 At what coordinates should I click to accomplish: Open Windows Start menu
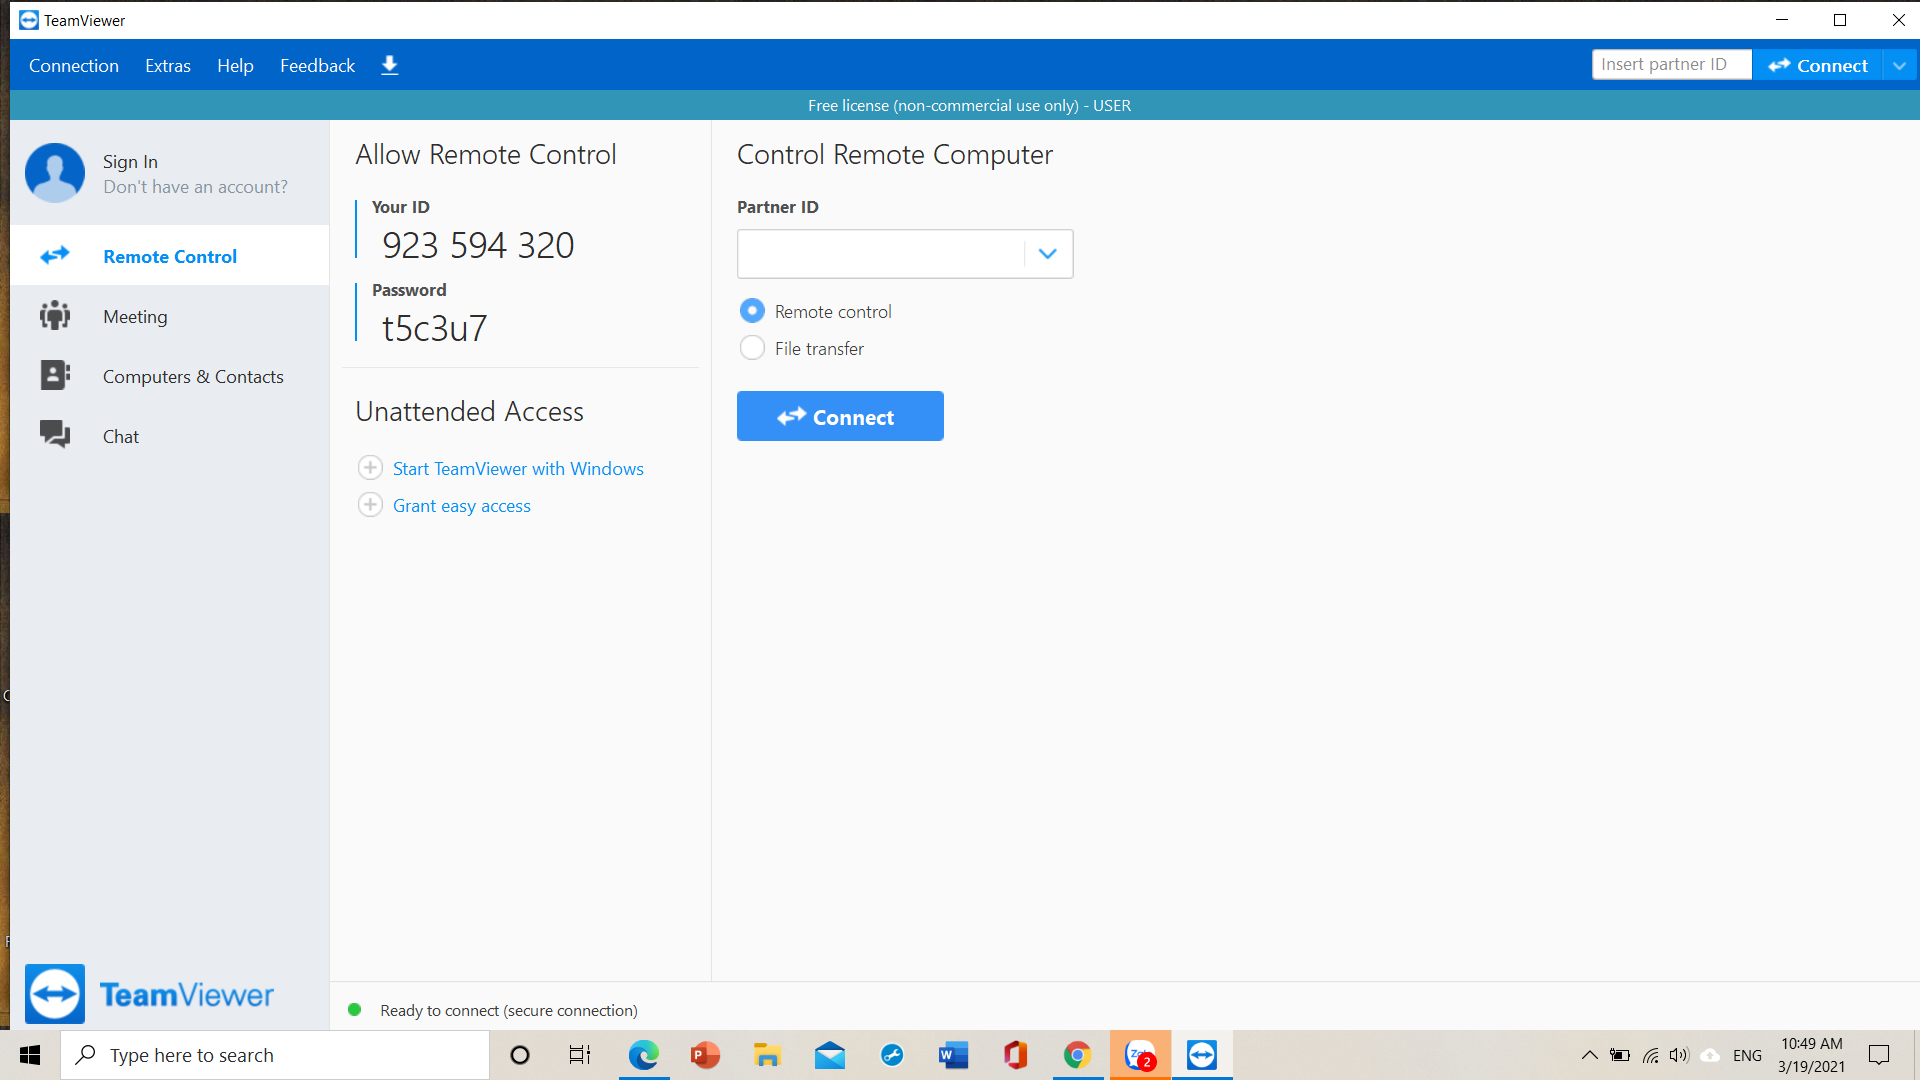[x=30, y=1055]
